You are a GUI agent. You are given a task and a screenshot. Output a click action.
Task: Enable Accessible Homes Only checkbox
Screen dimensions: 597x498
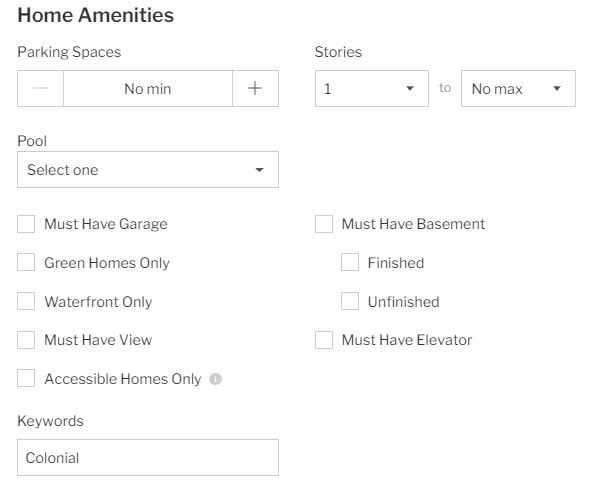26,378
